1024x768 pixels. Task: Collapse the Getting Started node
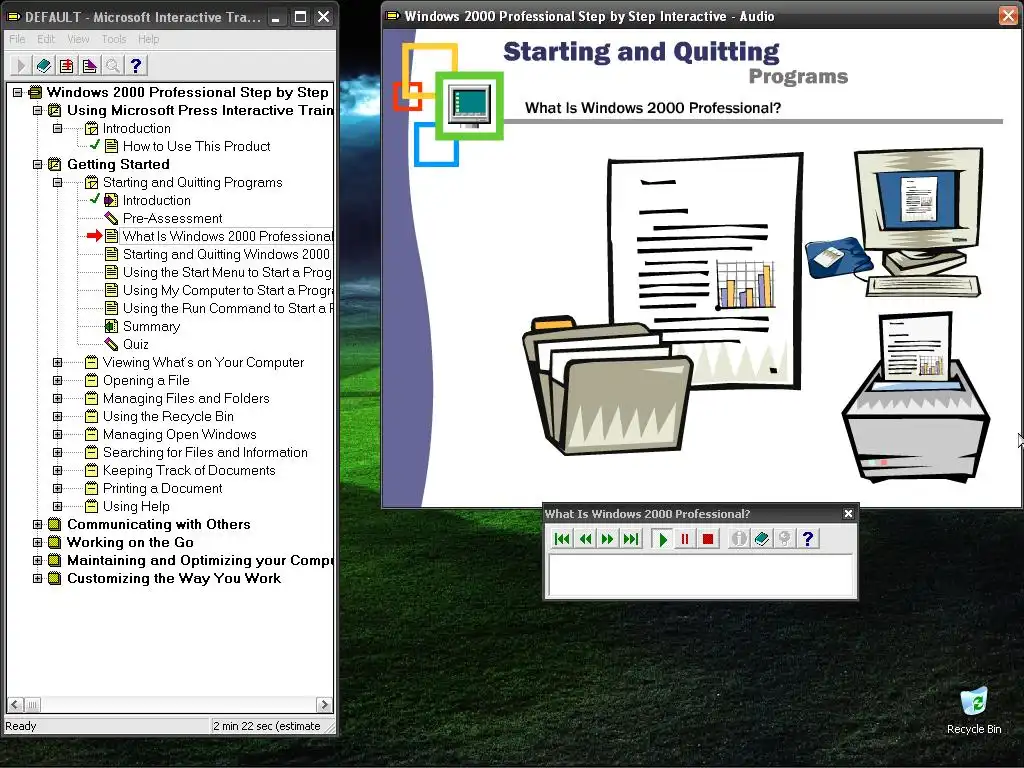[x=37, y=165]
